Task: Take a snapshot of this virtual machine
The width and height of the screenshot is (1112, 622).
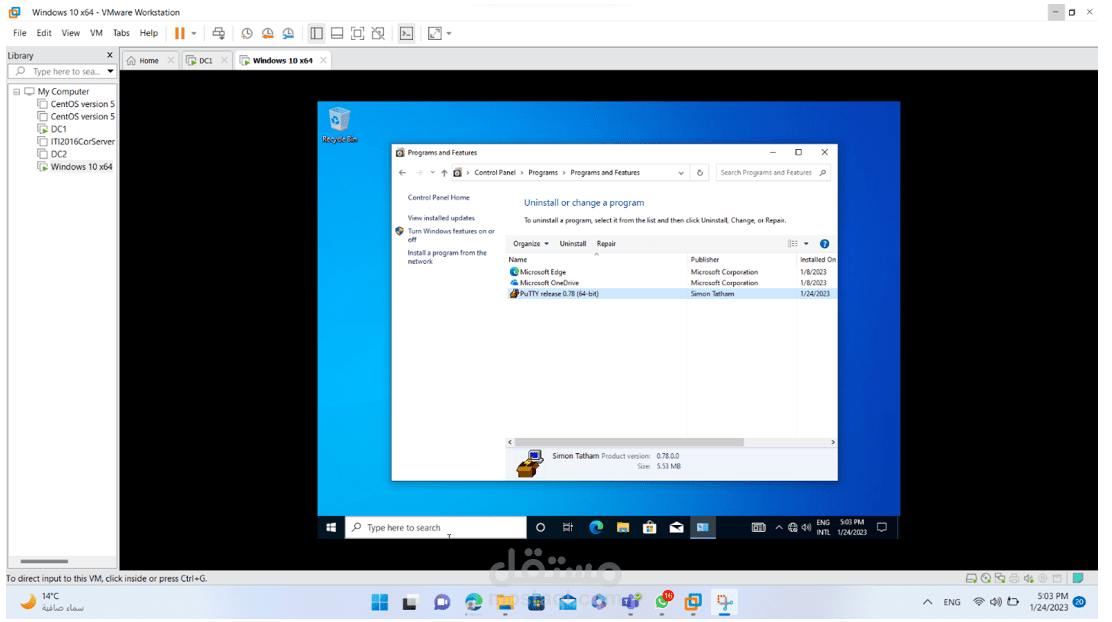Action: pos(247,33)
